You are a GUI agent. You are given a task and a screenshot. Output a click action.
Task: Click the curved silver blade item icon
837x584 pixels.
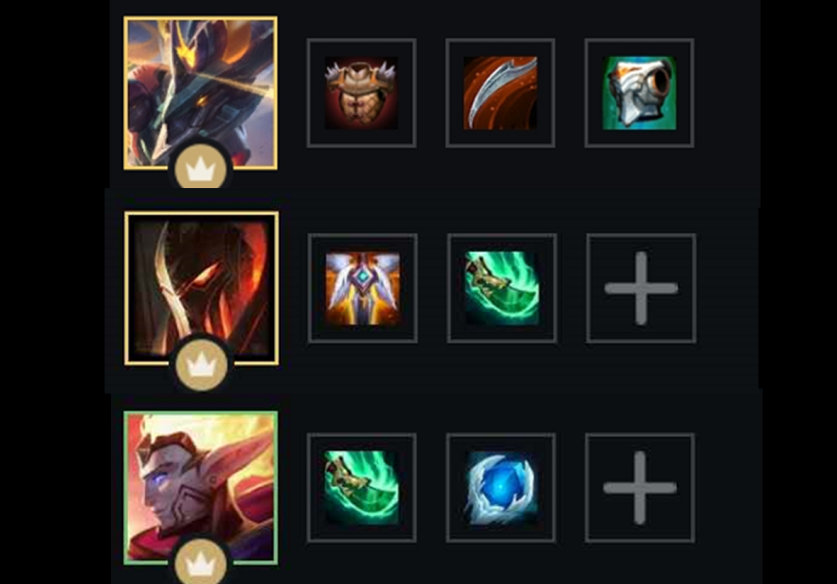[x=500, y=93]
